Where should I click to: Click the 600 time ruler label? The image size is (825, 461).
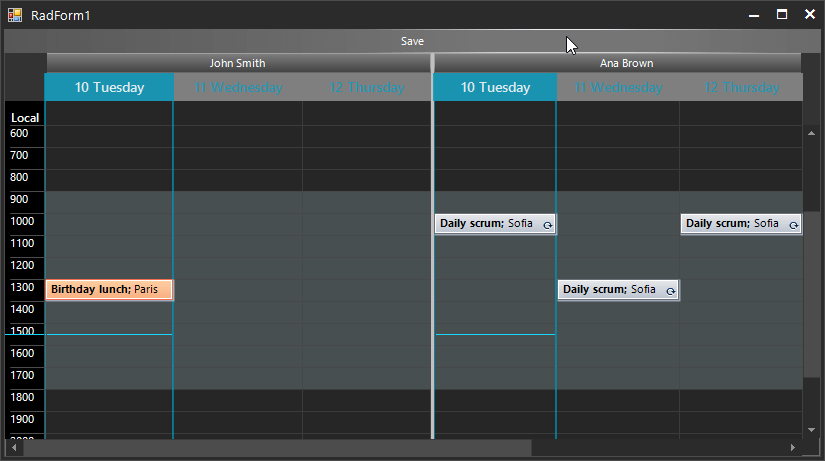click(19, 134)
